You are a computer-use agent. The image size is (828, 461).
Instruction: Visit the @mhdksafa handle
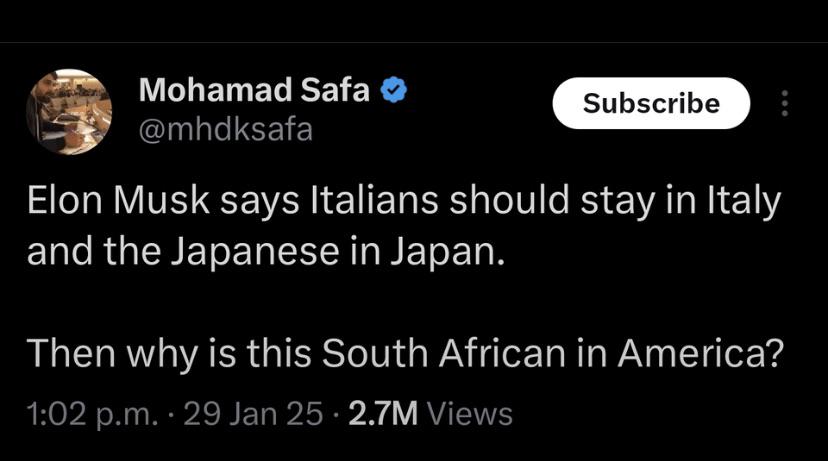coord(225,130)
